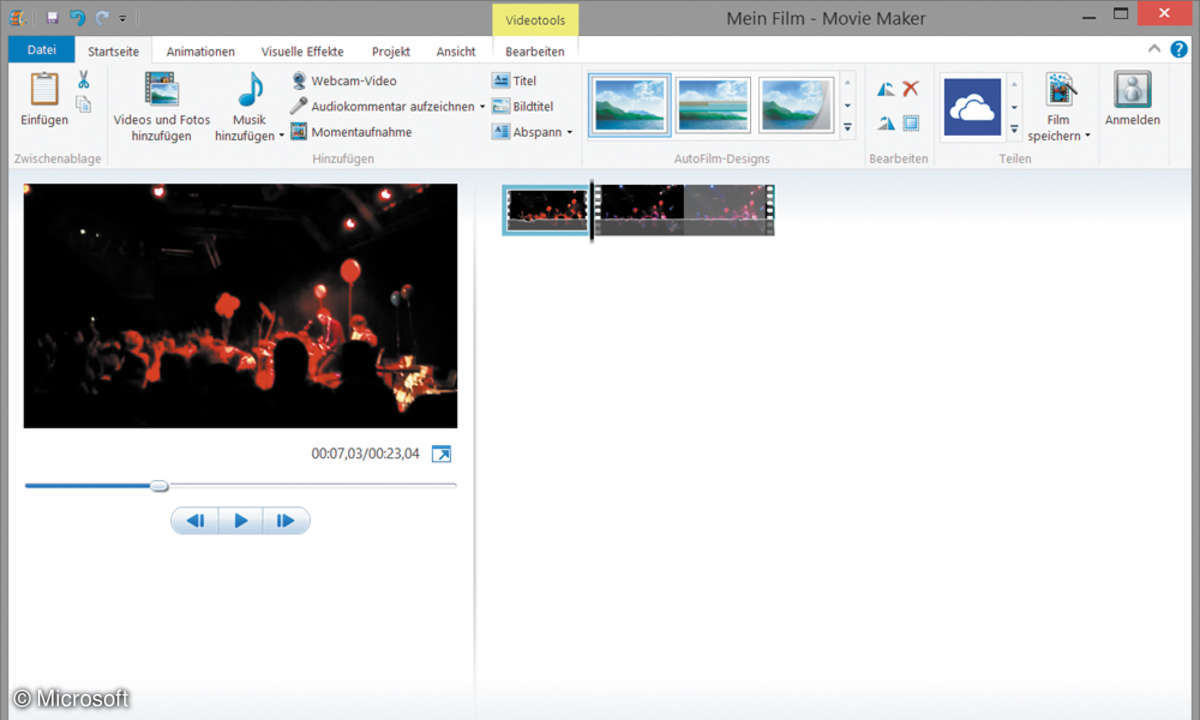Open the help question mark
This screenshot has height=720, width=1200.
1177,50
